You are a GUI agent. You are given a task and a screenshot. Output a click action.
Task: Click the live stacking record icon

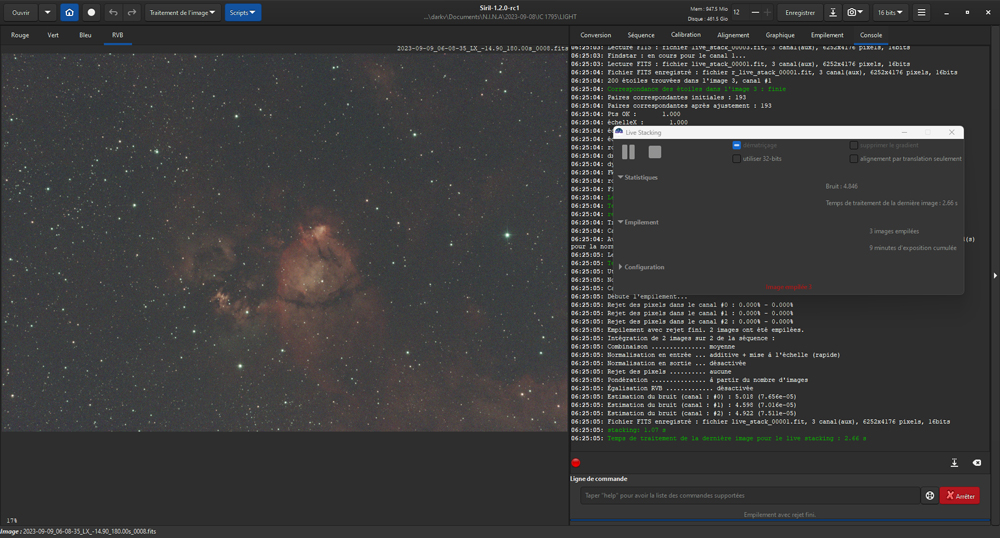click(91, 13)
